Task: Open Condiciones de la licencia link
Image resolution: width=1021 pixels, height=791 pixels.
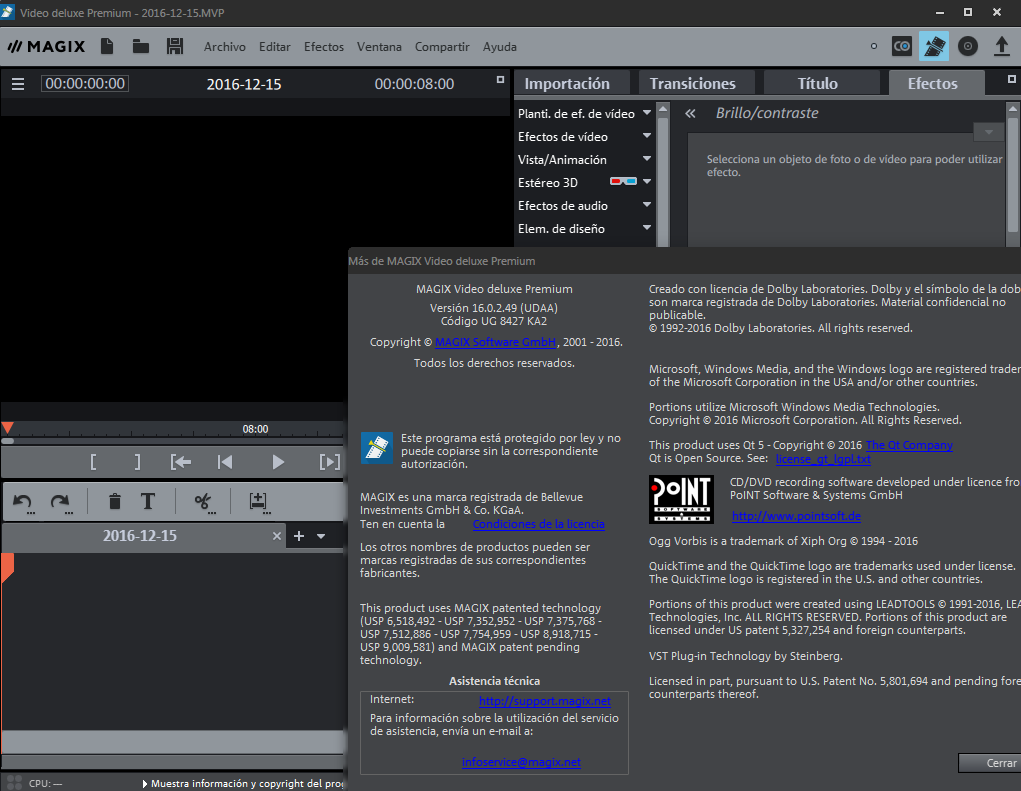Action: (538, 524)
